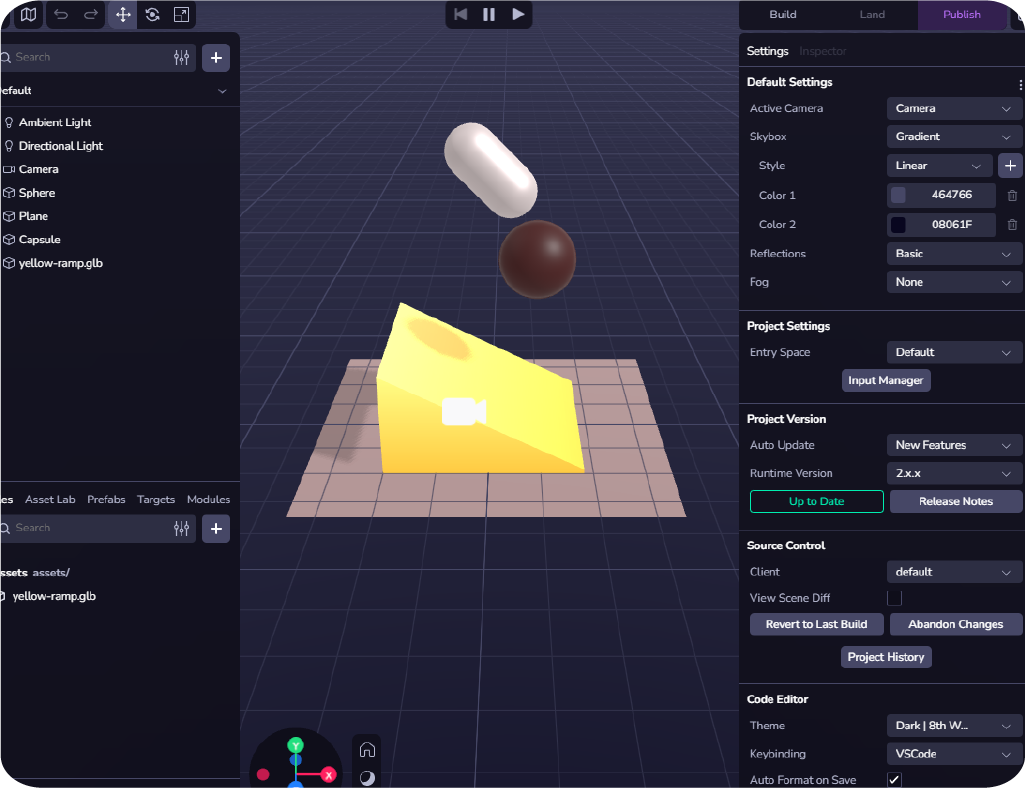The image size is (1025, 788).
Task: Click the hierarchy filter sliders icon
Action: [x=181, y=58]
